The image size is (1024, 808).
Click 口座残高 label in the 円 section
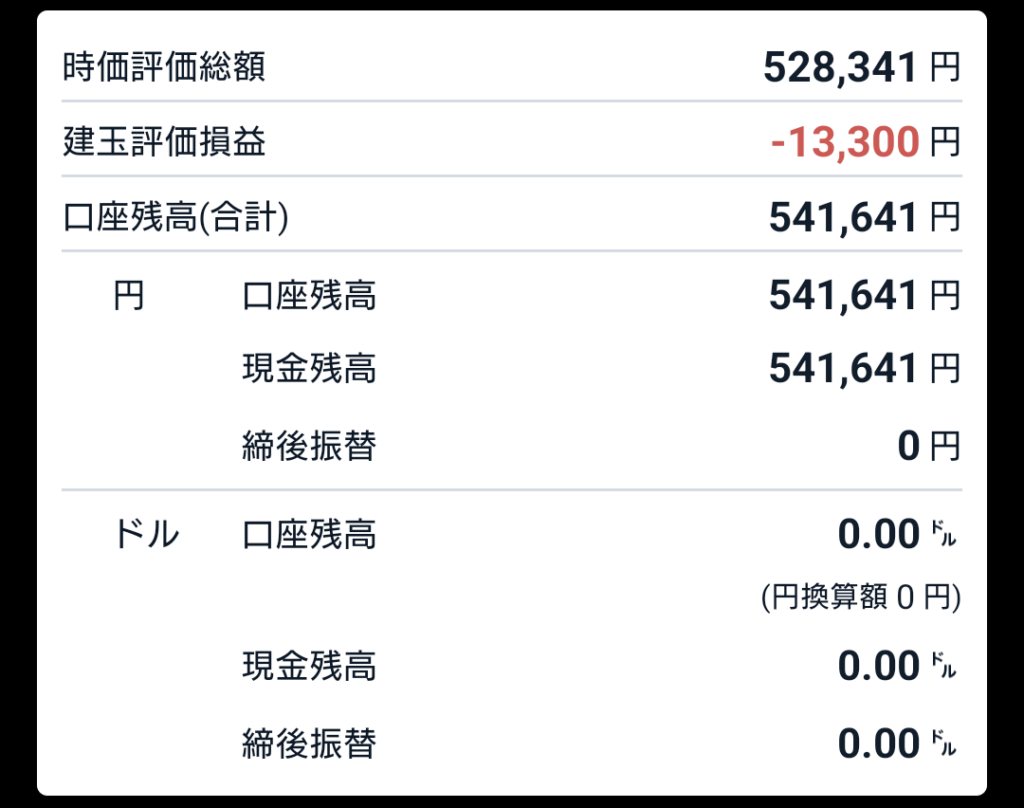pos(309,296)
